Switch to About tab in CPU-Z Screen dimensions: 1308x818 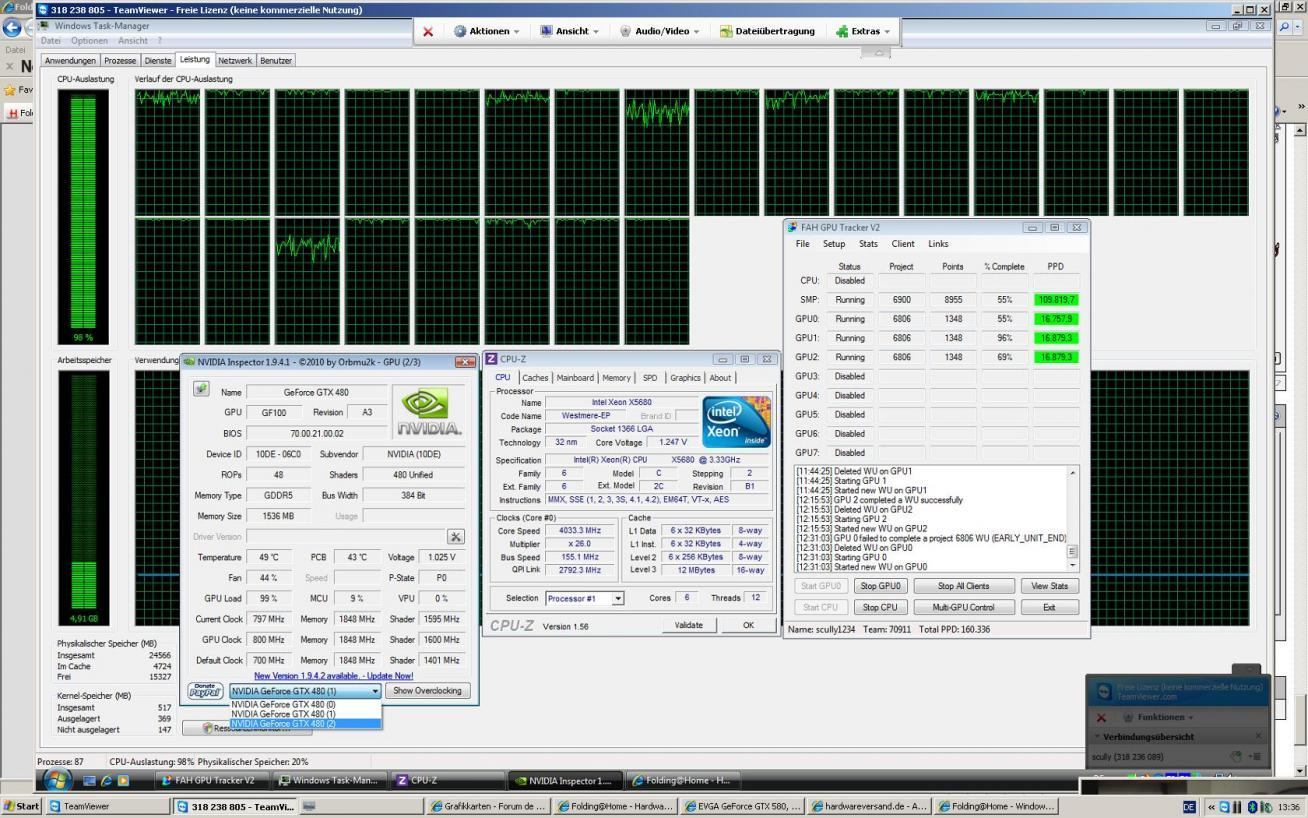point(720,378)
